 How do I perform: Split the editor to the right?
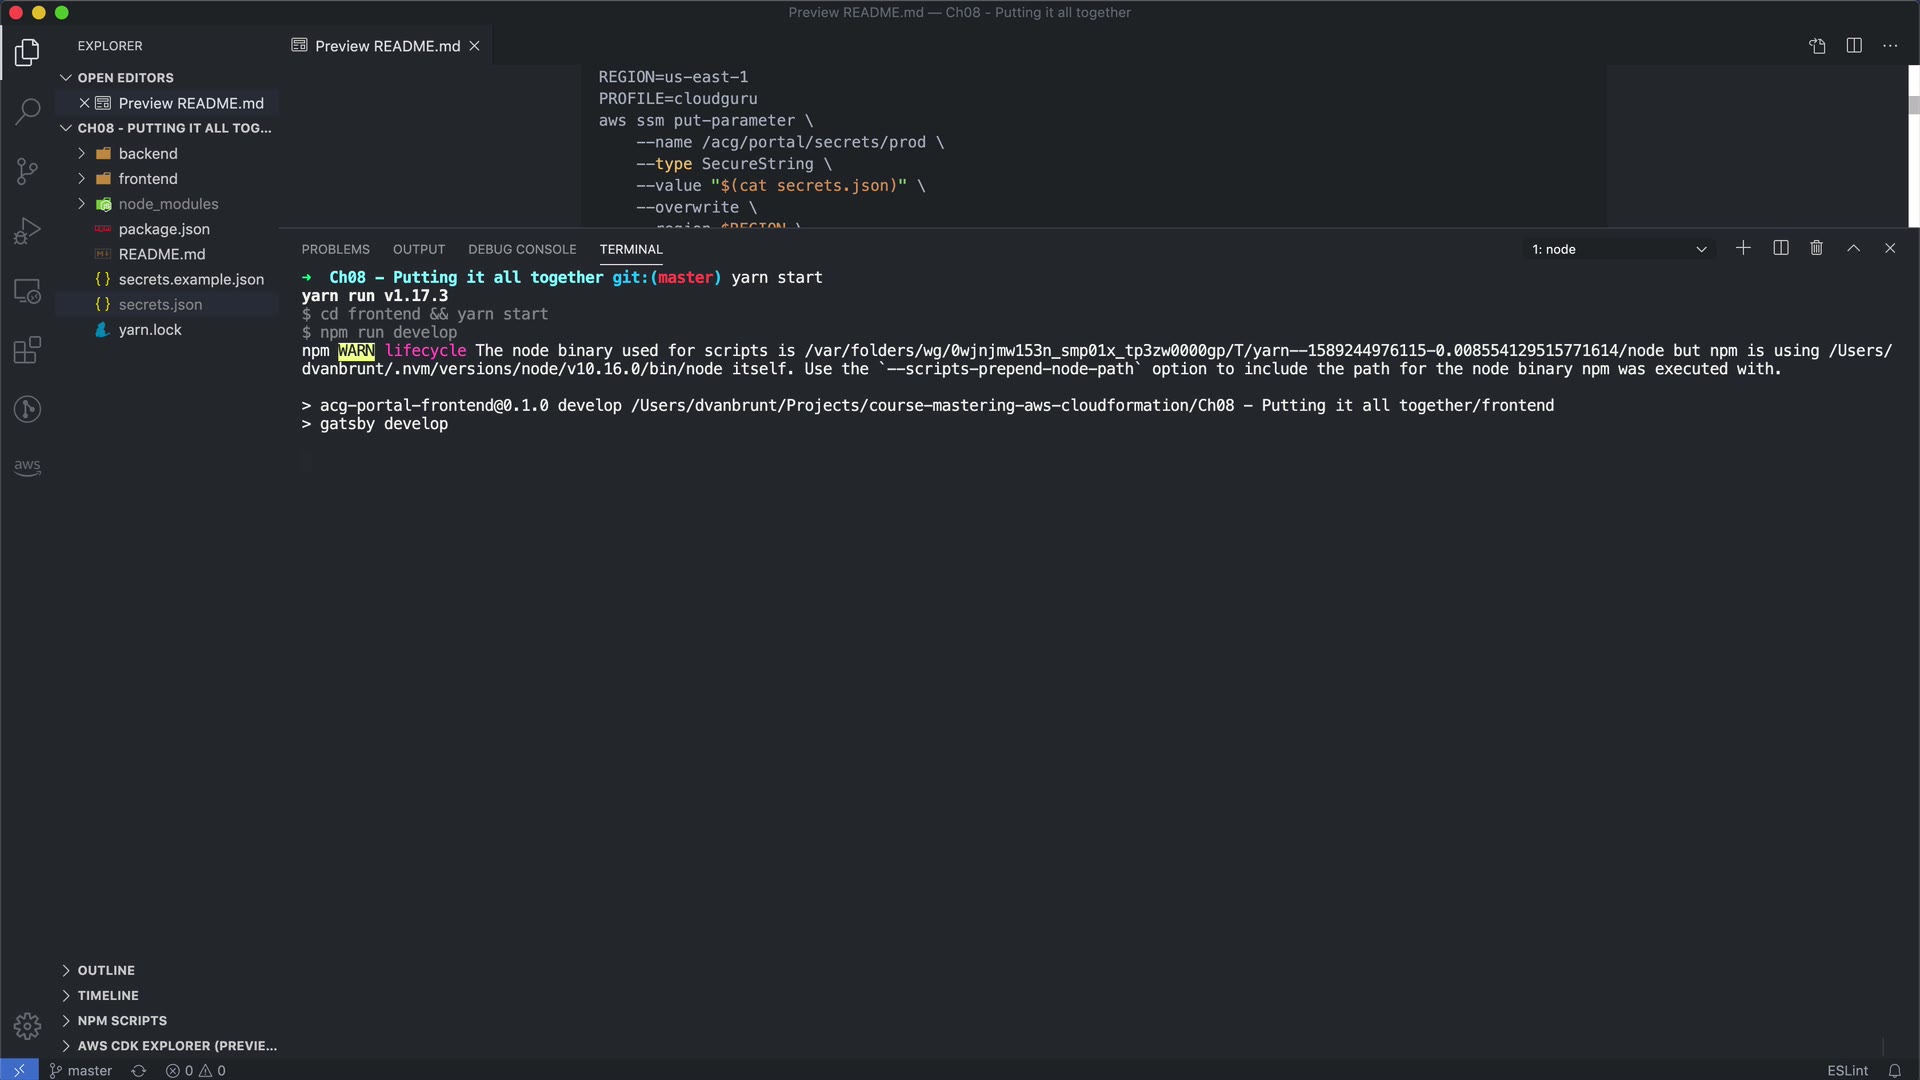pyautogui.click(x=1854, y=46)
